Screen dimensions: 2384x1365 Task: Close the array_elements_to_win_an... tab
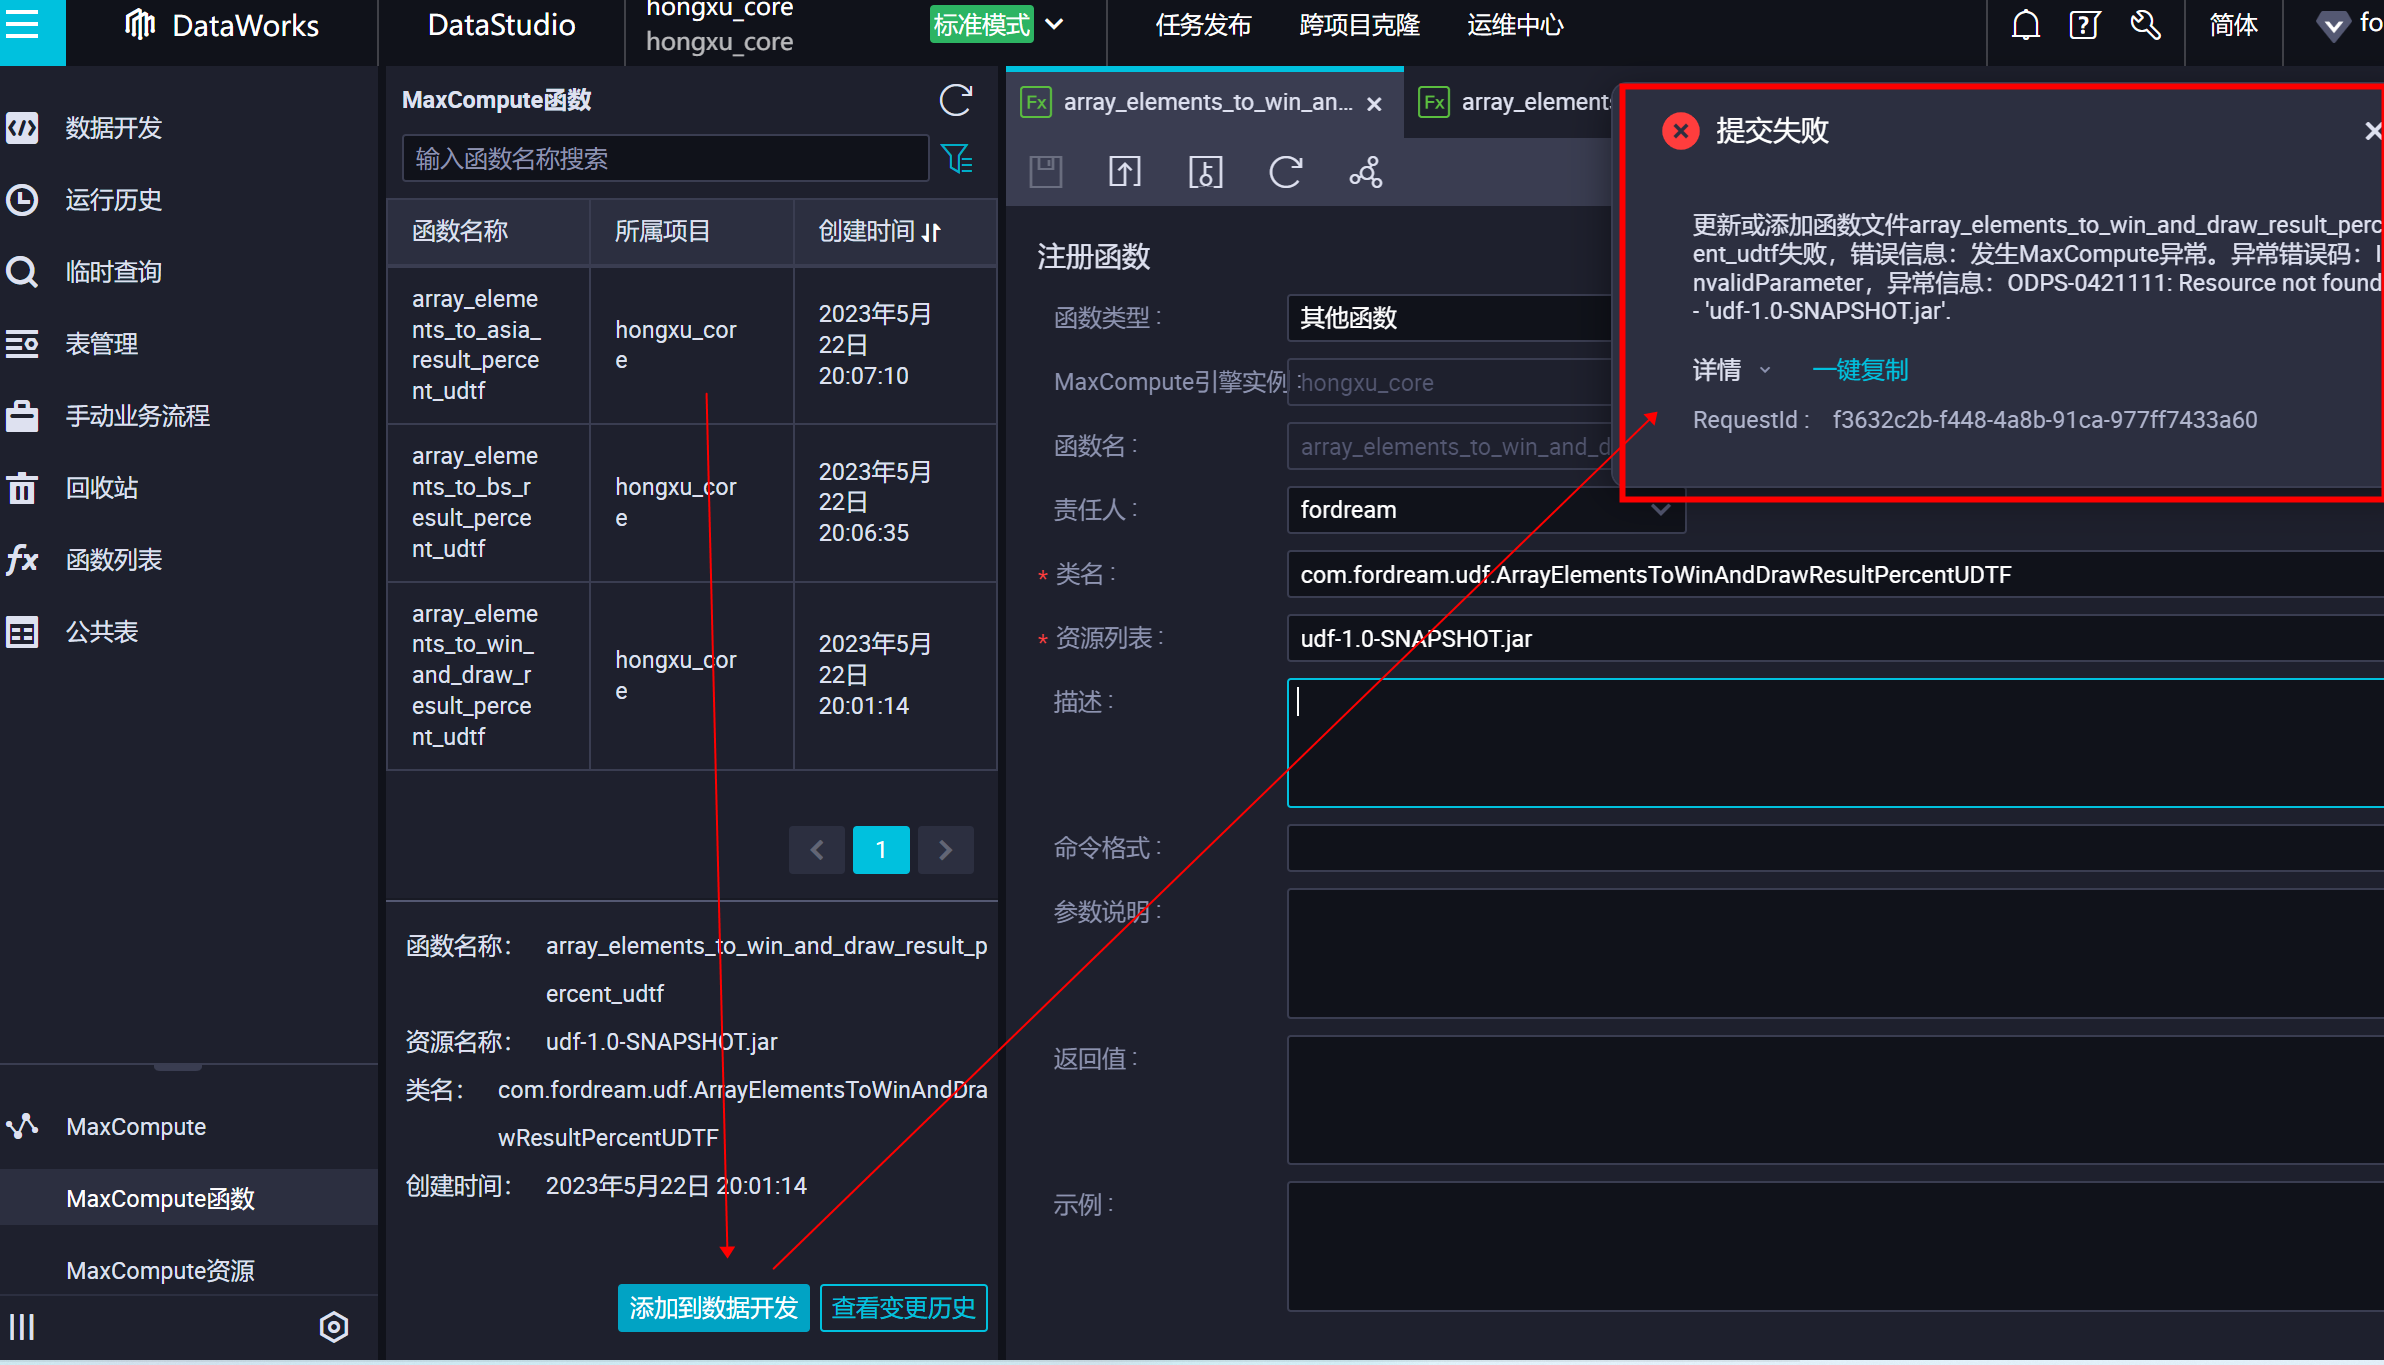[x=1375, y=104]
